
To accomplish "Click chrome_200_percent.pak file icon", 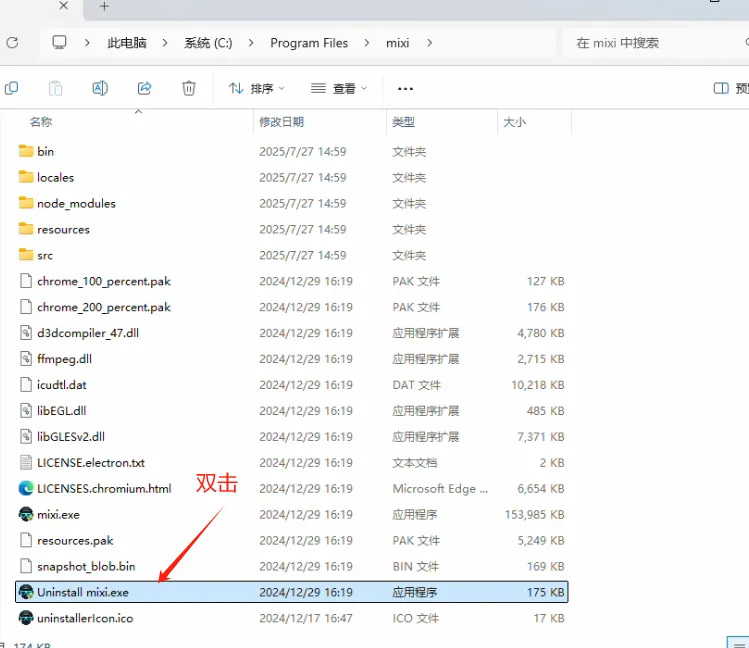I will (26, 307).
